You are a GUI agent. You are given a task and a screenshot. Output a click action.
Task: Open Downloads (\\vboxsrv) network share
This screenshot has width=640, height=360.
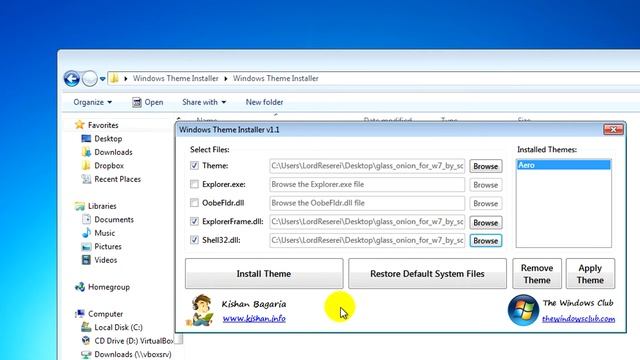tap(133, 354)
